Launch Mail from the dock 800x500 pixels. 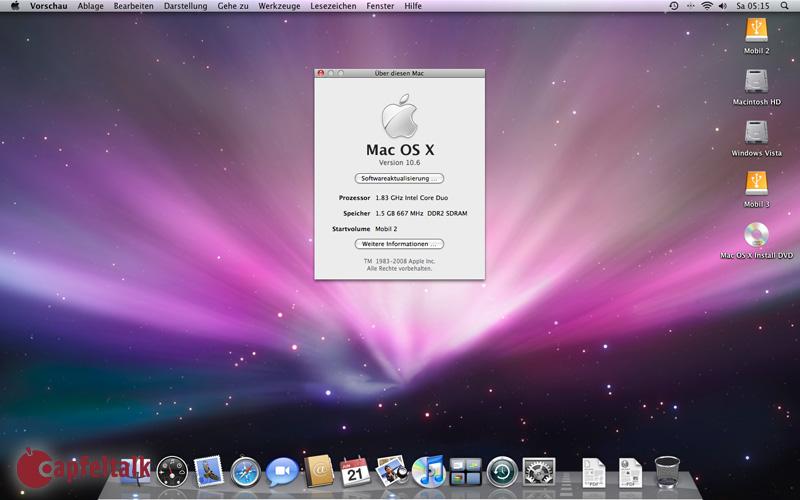pyautogui.click(x=209, y=471)
